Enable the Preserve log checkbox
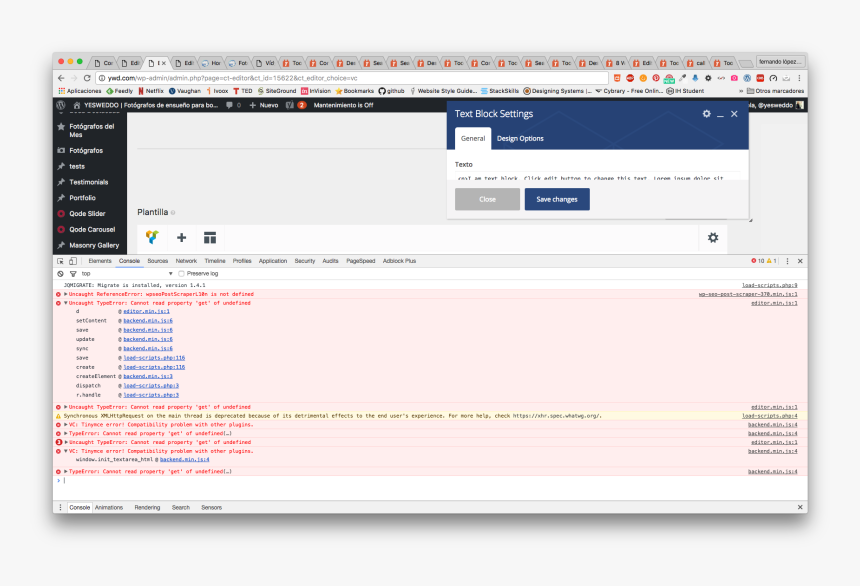860x586 pixels. tap(182, 274)
